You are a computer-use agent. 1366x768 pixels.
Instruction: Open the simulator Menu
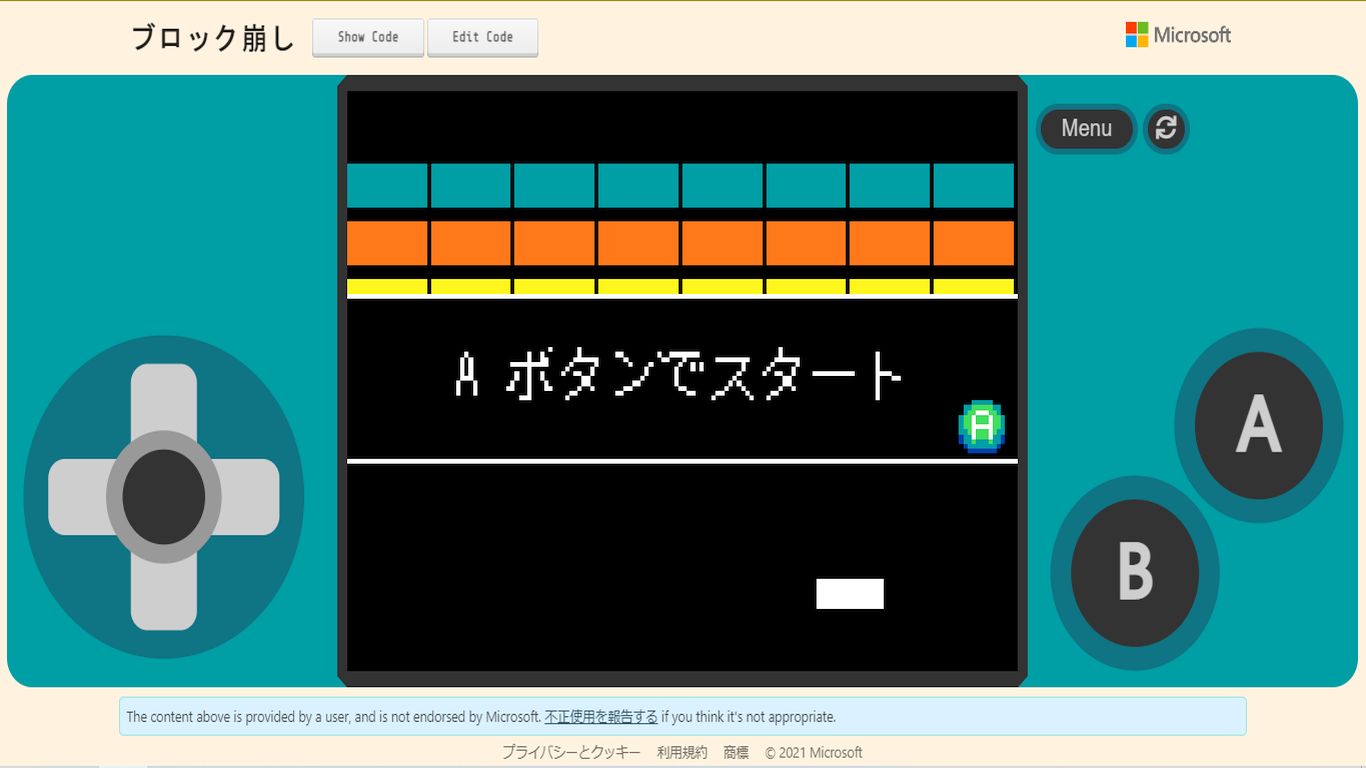point(1086,128)
